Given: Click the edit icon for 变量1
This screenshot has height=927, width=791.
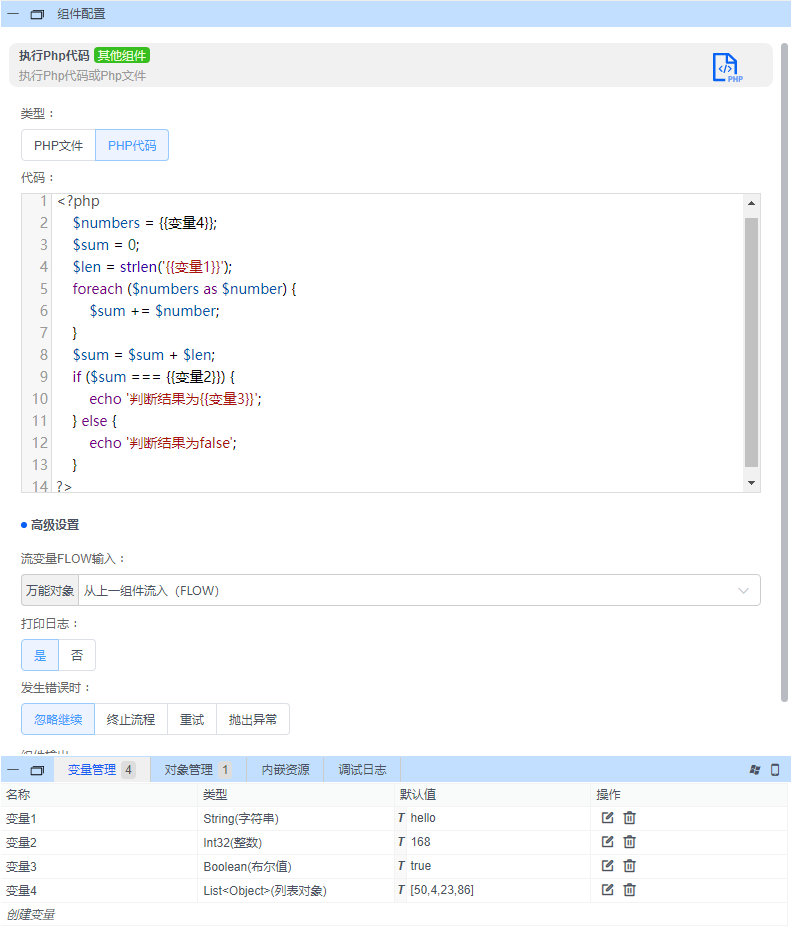Looking at the screenshot, I should click(607, 818).
